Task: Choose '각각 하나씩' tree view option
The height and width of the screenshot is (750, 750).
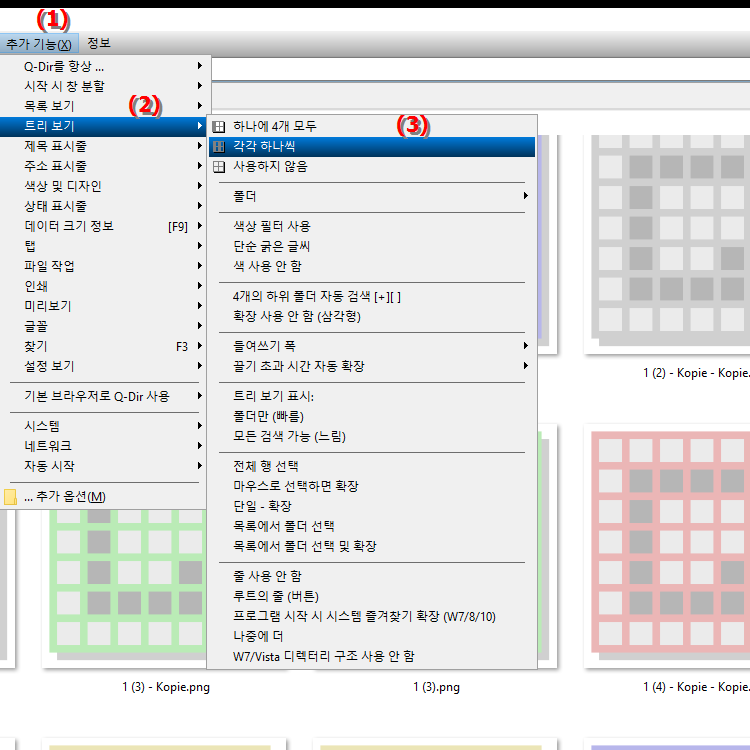Action: [x=372, y=146]
